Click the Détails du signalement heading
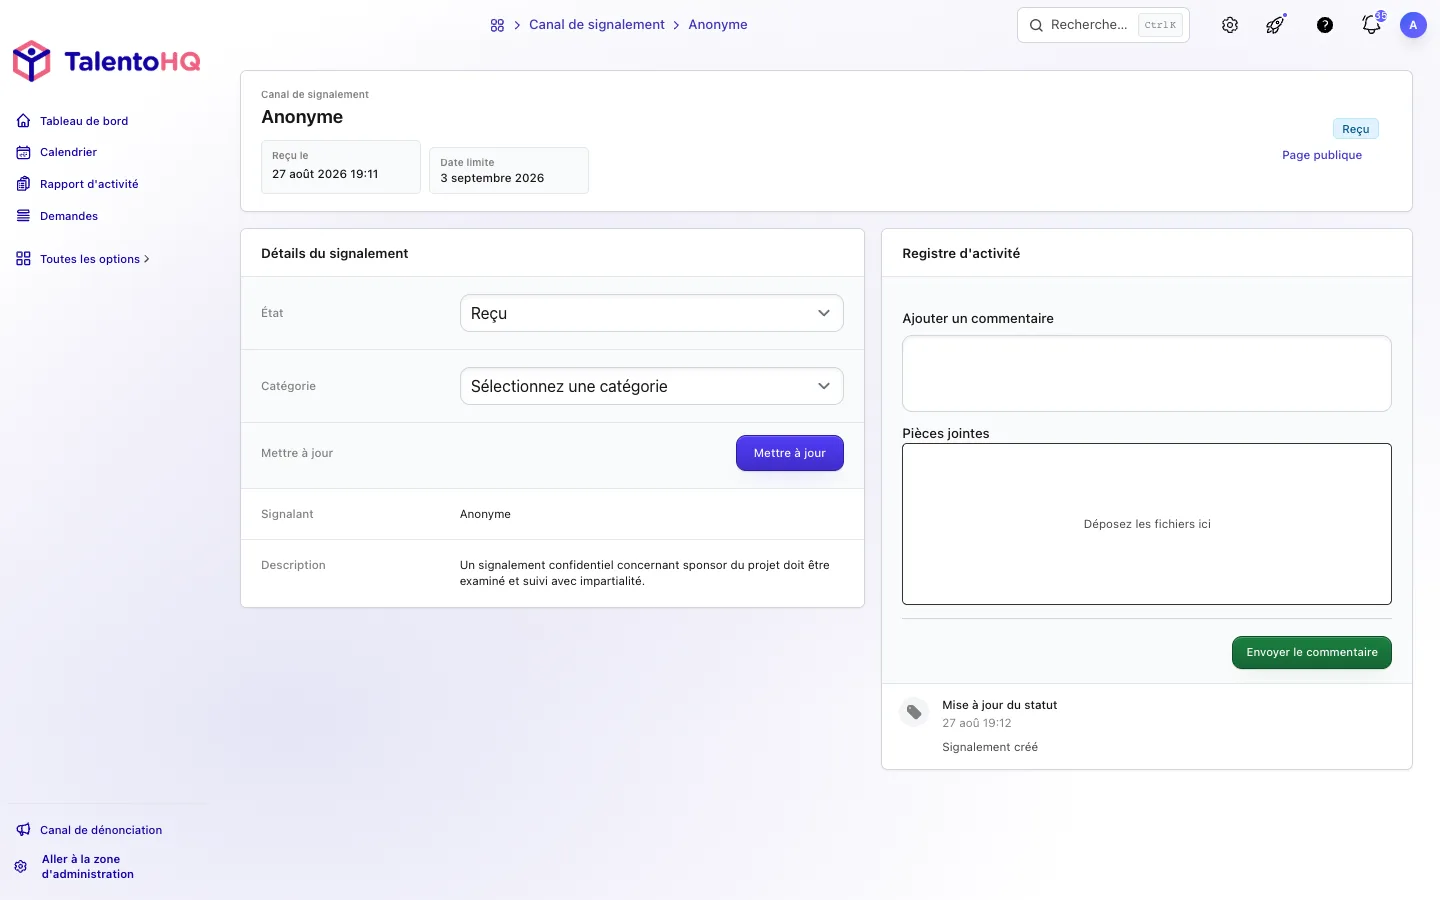This screenshot has width=1440, height=900. [x=335, y=253]
